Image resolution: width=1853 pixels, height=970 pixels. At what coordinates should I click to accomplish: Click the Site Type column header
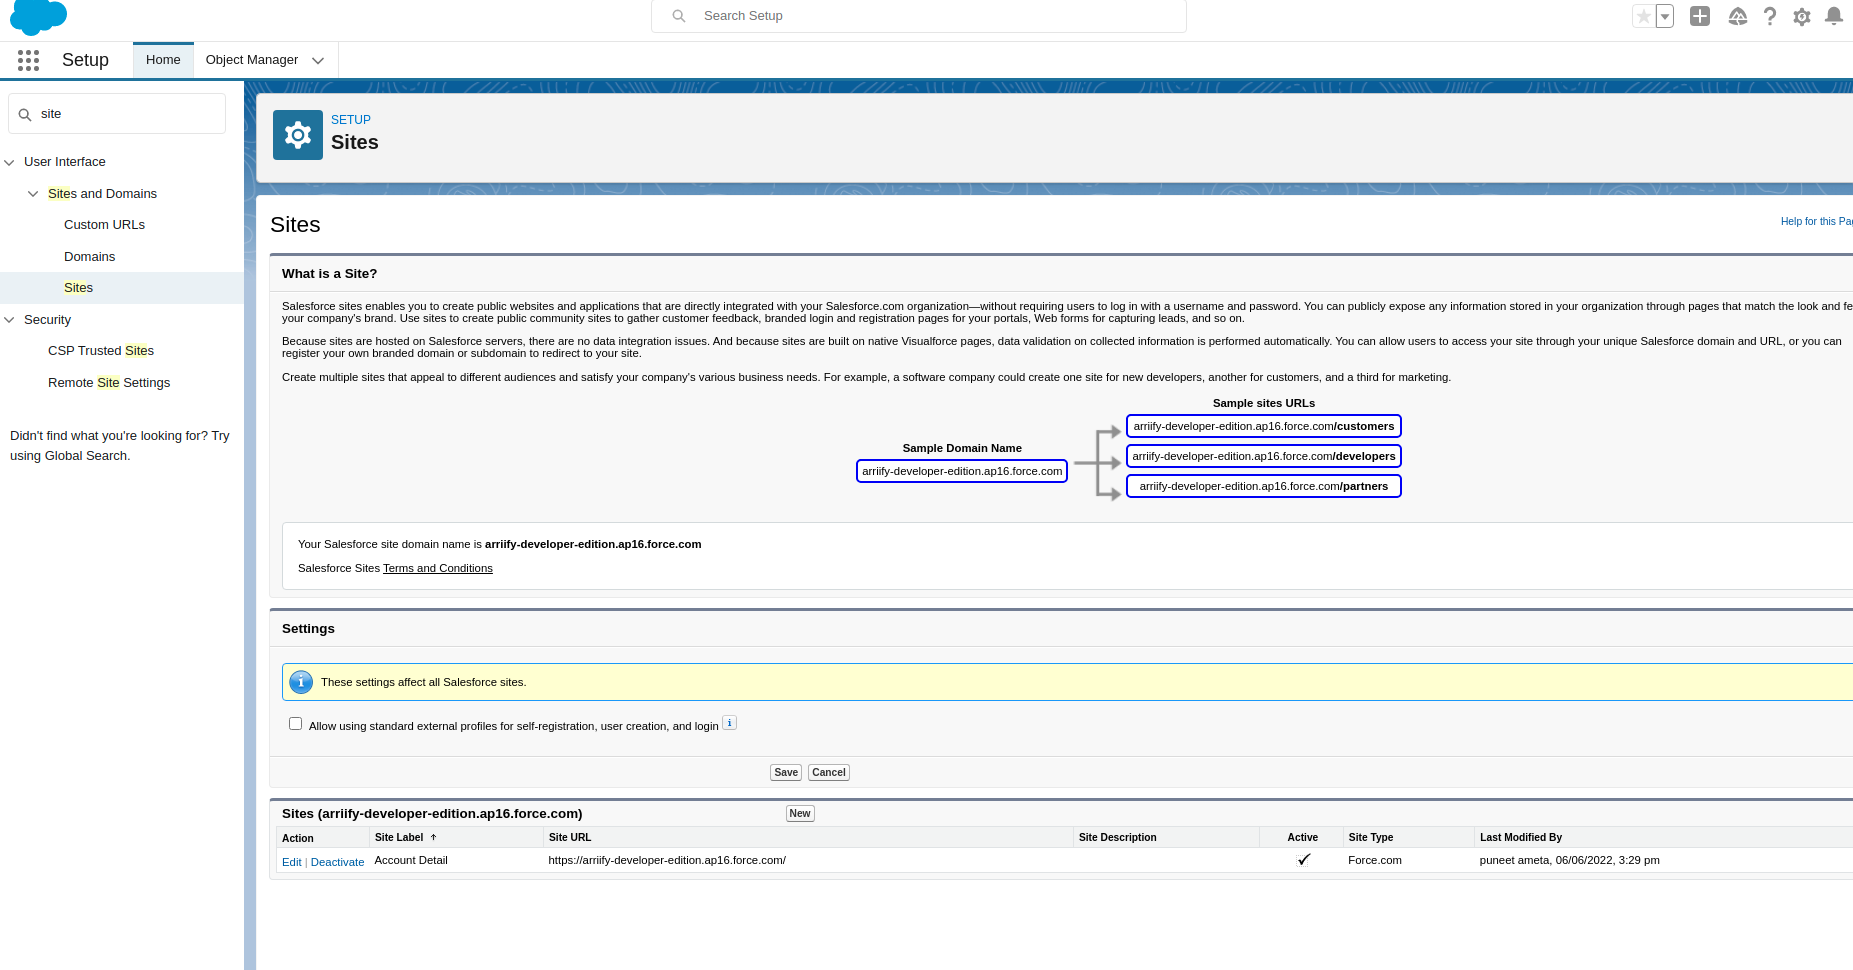coord(1370,837)
